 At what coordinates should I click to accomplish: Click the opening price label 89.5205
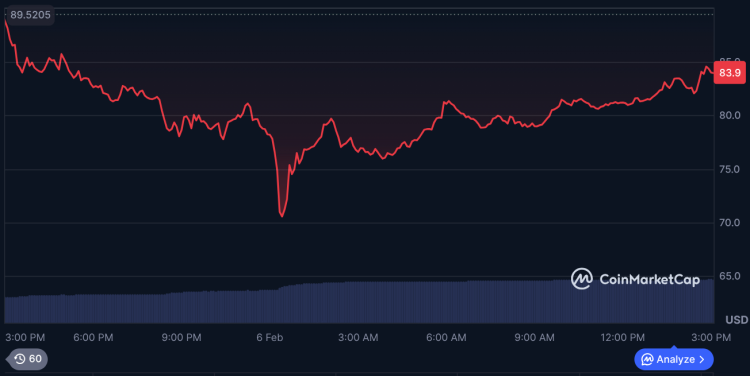tap(30, 15)
